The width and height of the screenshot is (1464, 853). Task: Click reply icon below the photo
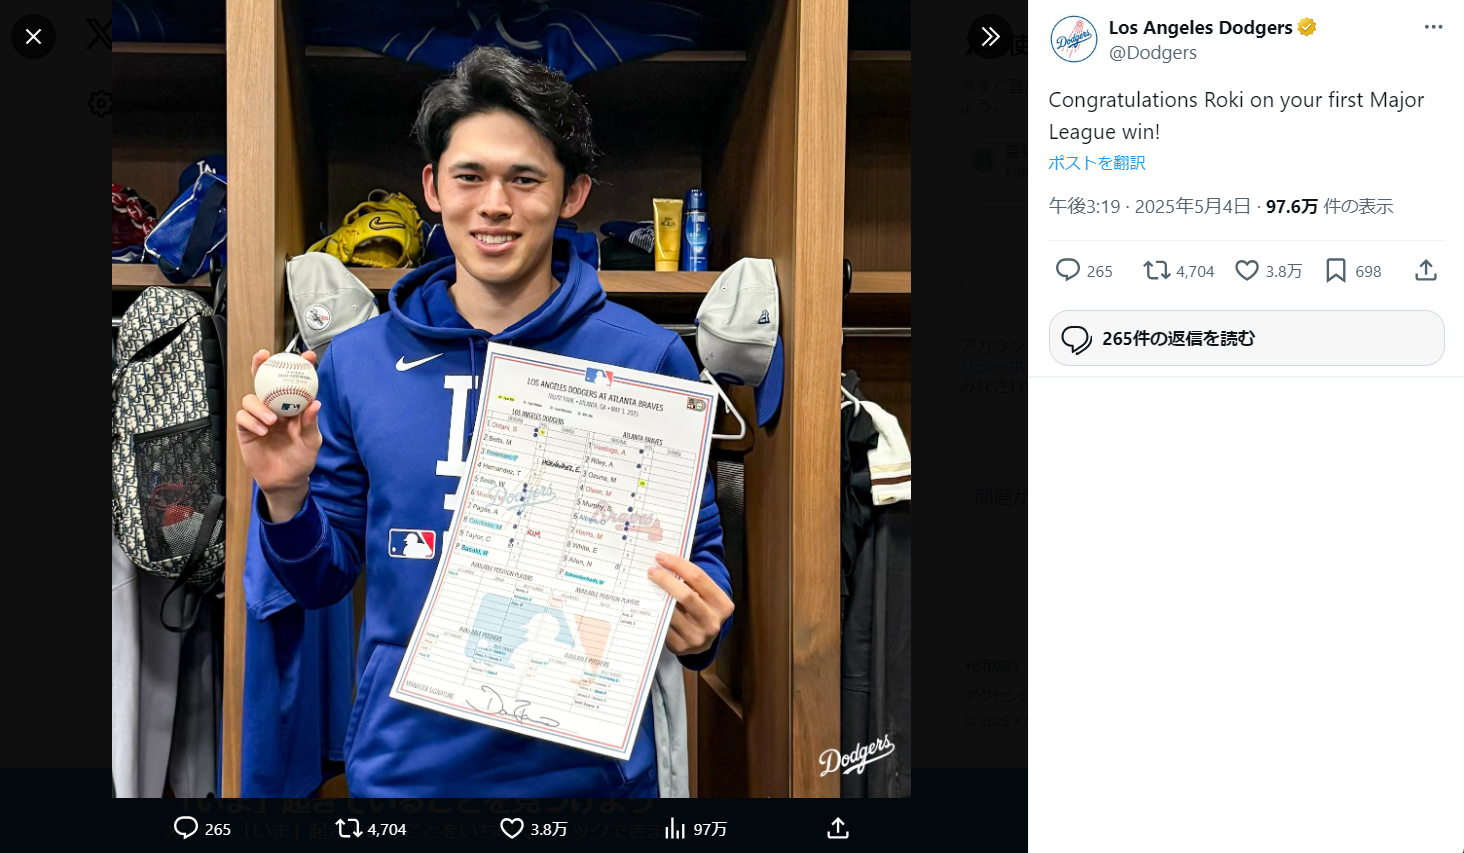[x=186, y=828]
